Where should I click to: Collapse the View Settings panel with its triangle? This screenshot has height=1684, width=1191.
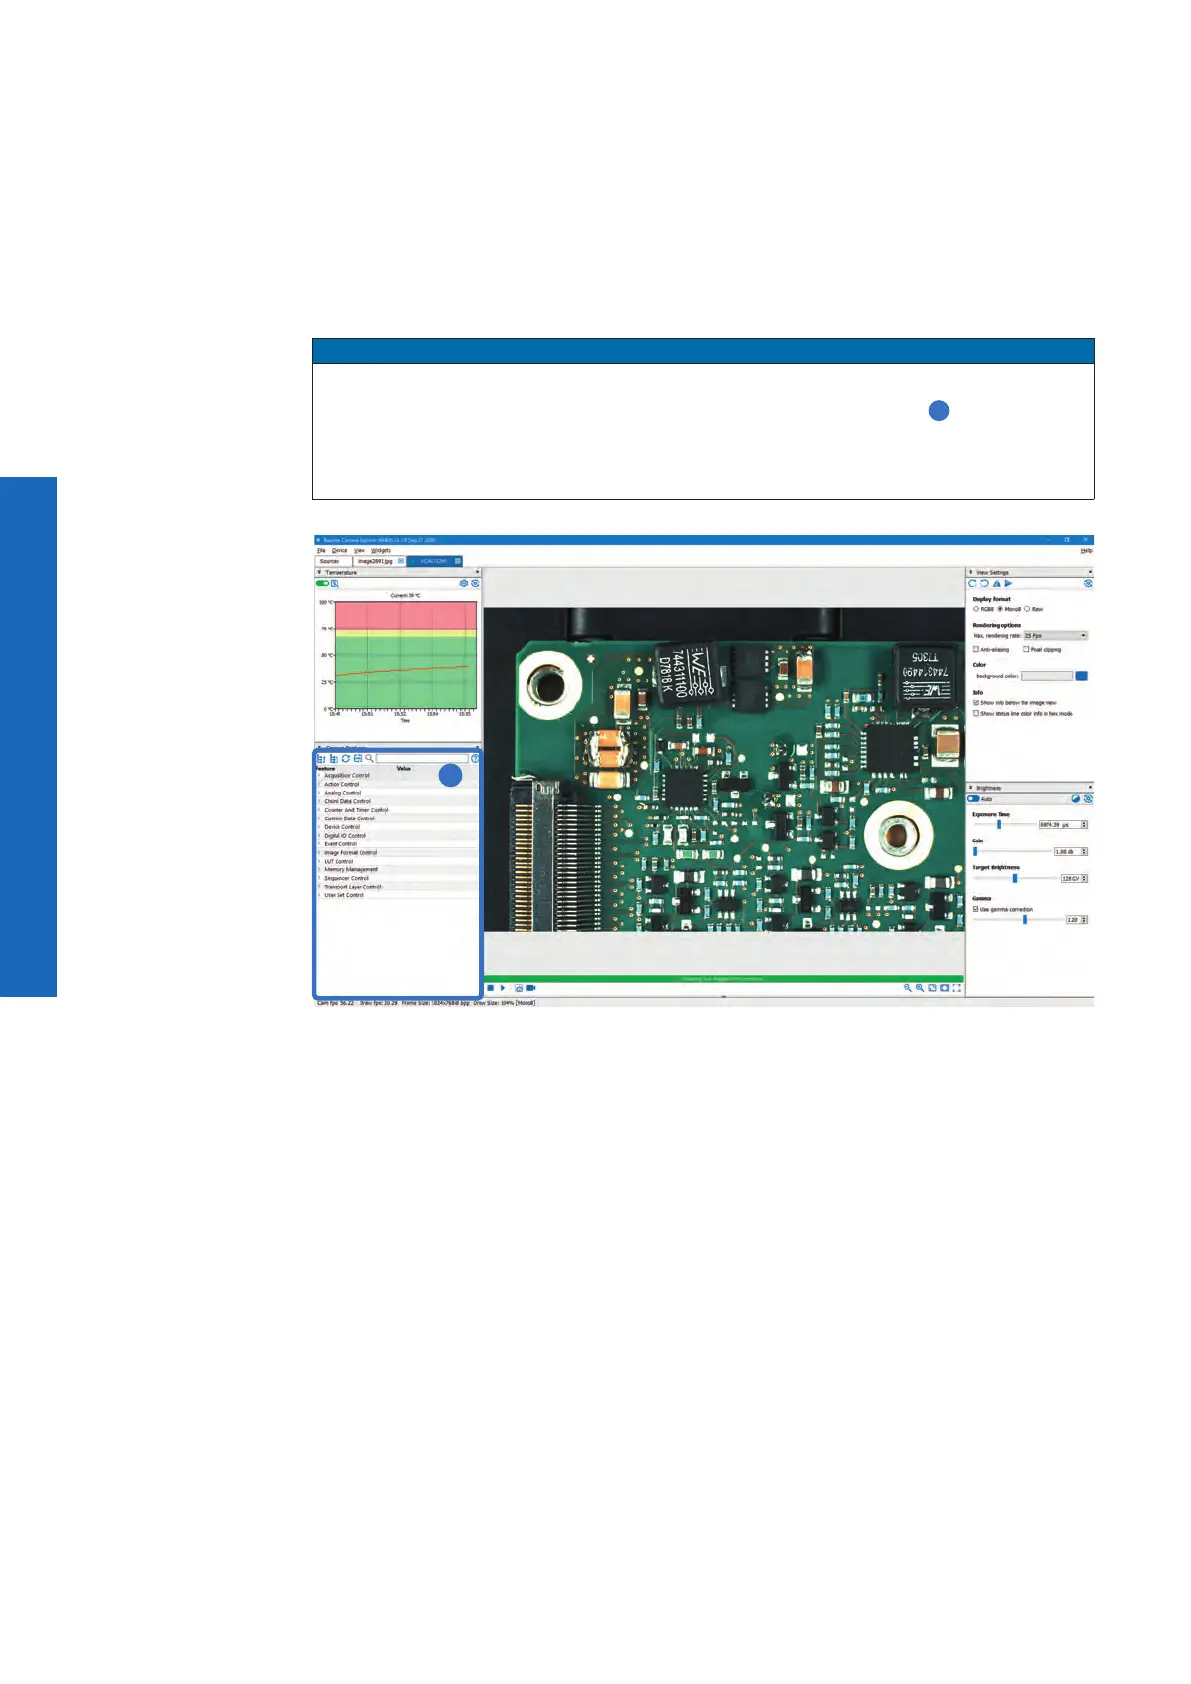[970, 573]
